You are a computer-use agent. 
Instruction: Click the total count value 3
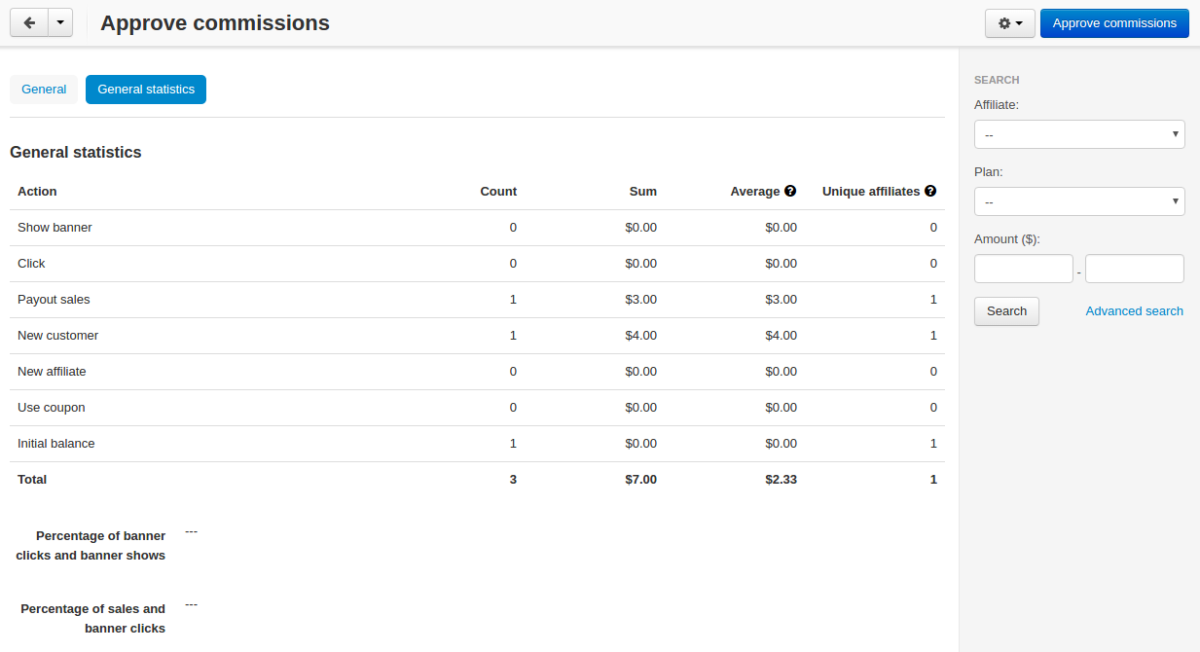[x=513, y=479]
